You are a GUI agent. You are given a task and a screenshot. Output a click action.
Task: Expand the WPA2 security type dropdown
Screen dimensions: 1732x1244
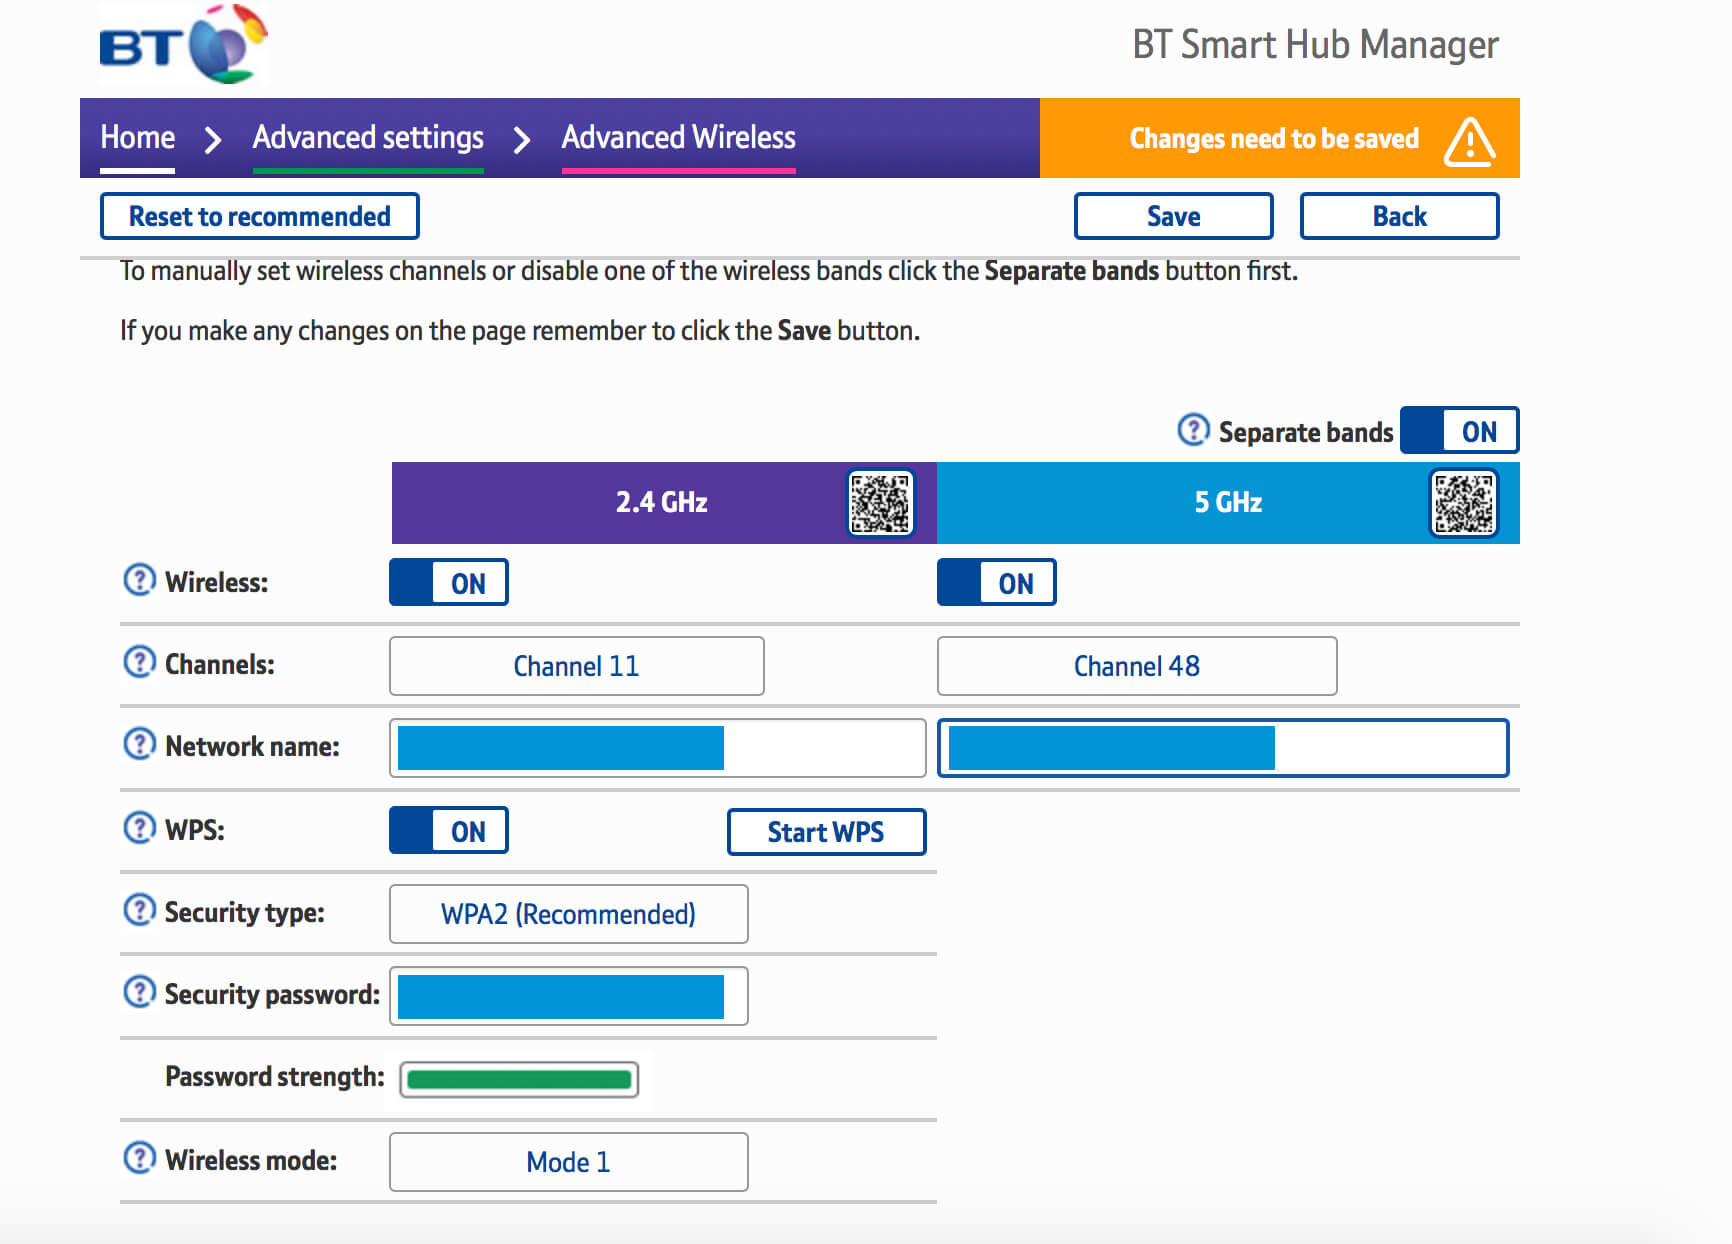[x=568, y=914]
